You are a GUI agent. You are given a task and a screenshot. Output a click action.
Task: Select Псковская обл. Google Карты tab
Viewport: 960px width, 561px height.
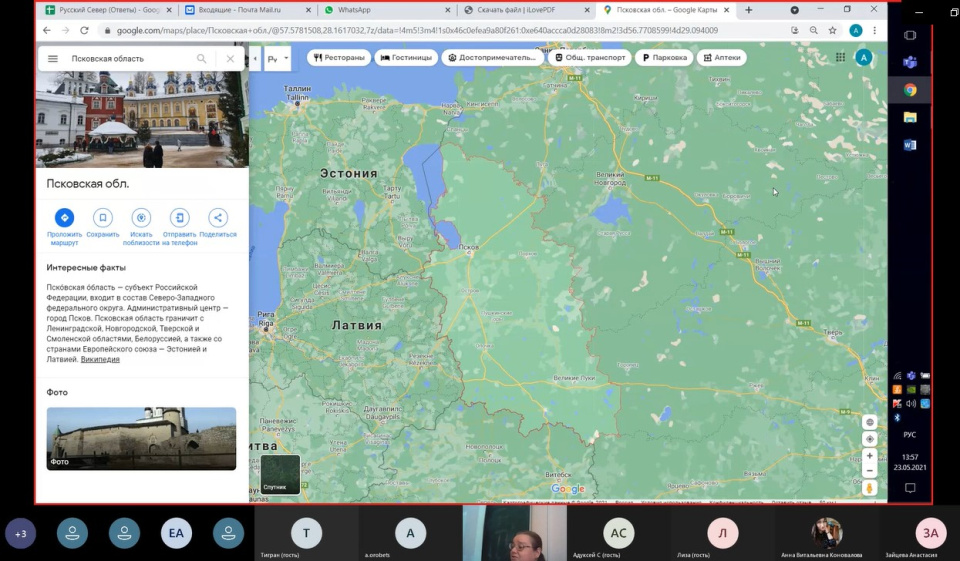pyautogui.click(x=666, y=10)
